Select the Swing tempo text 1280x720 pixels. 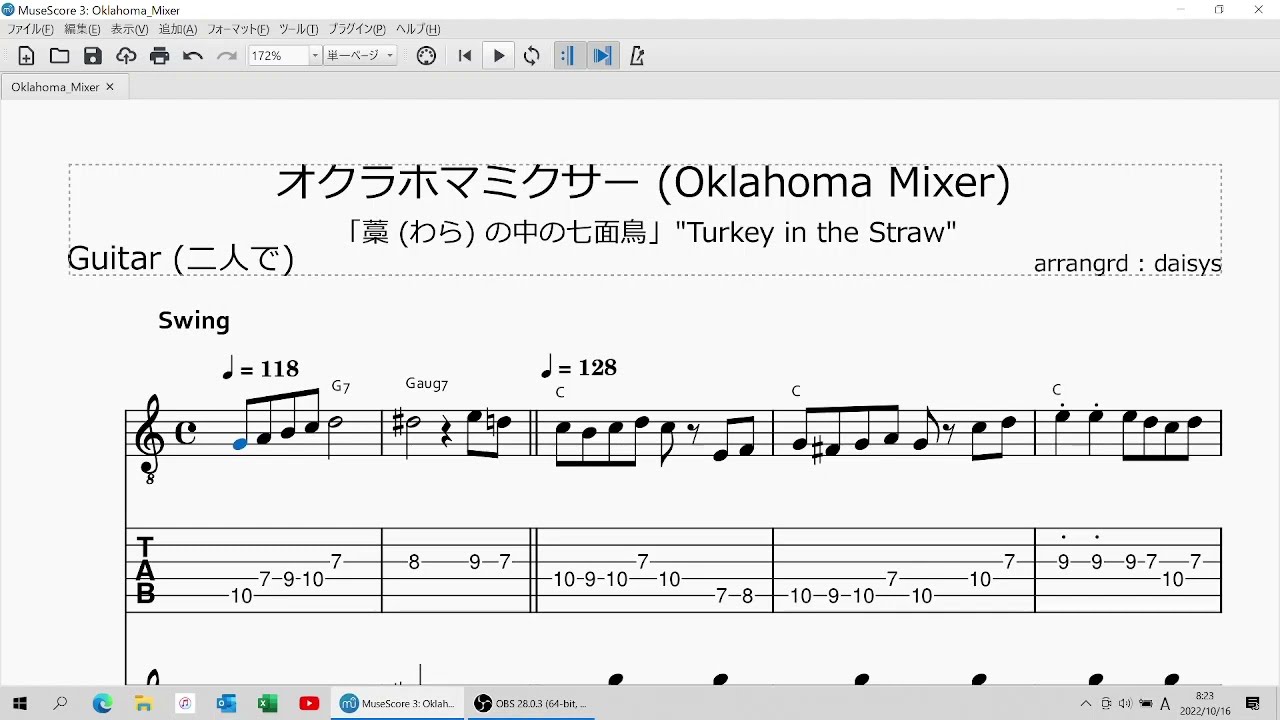(194, 321)
